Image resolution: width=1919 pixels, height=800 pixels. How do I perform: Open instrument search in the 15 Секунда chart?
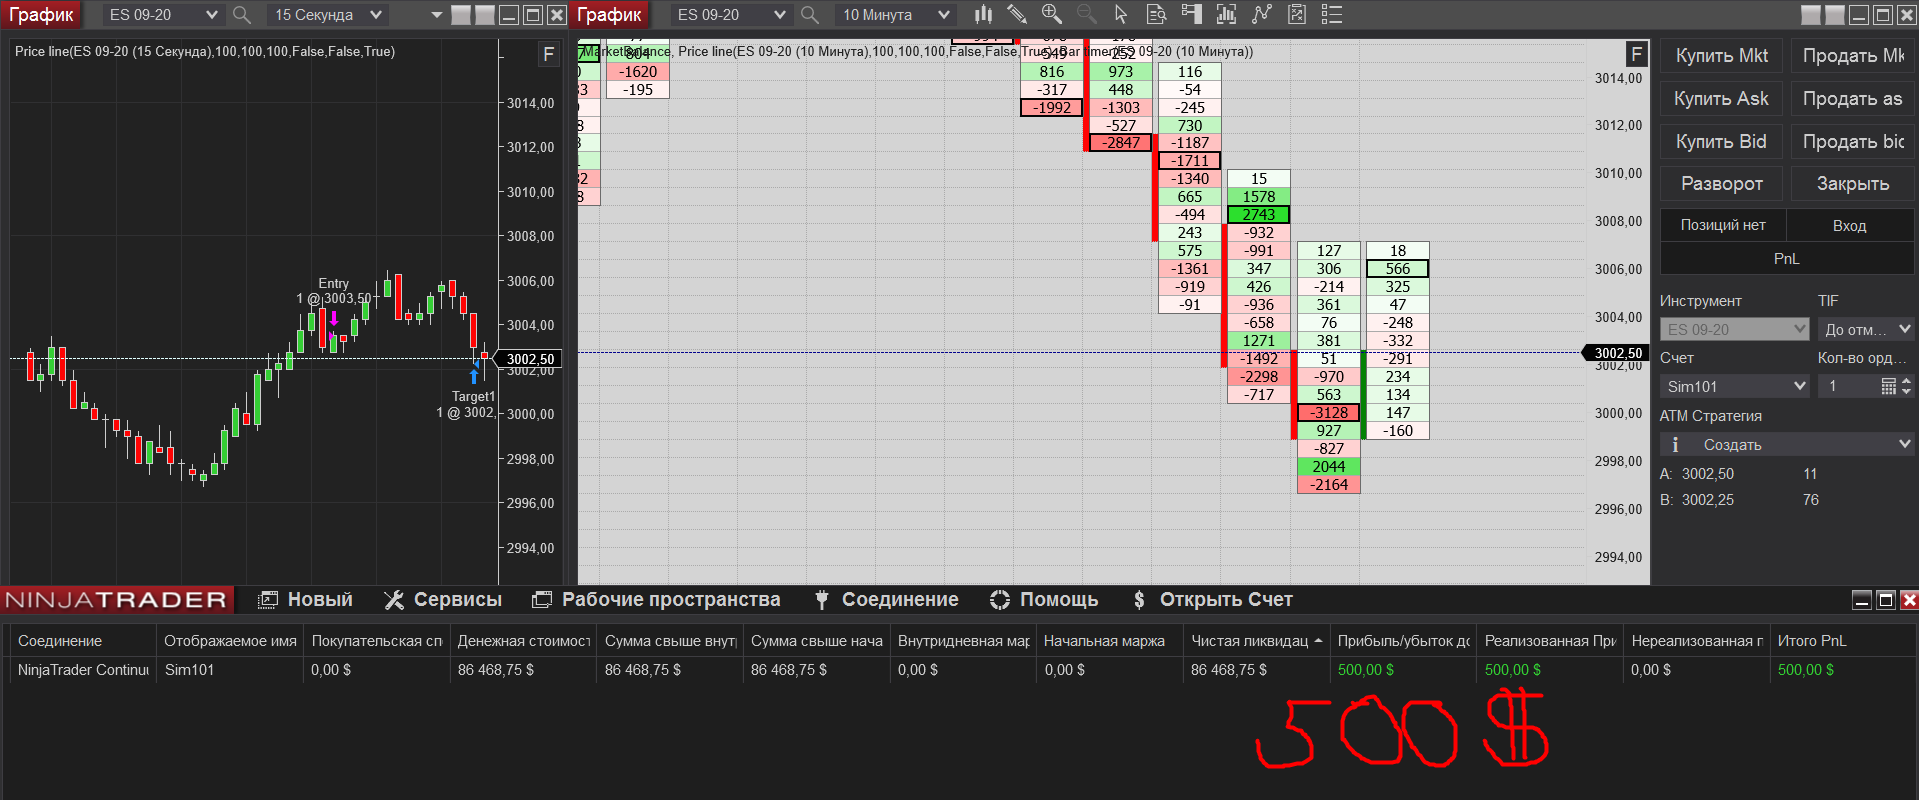[x=242, y=15]
